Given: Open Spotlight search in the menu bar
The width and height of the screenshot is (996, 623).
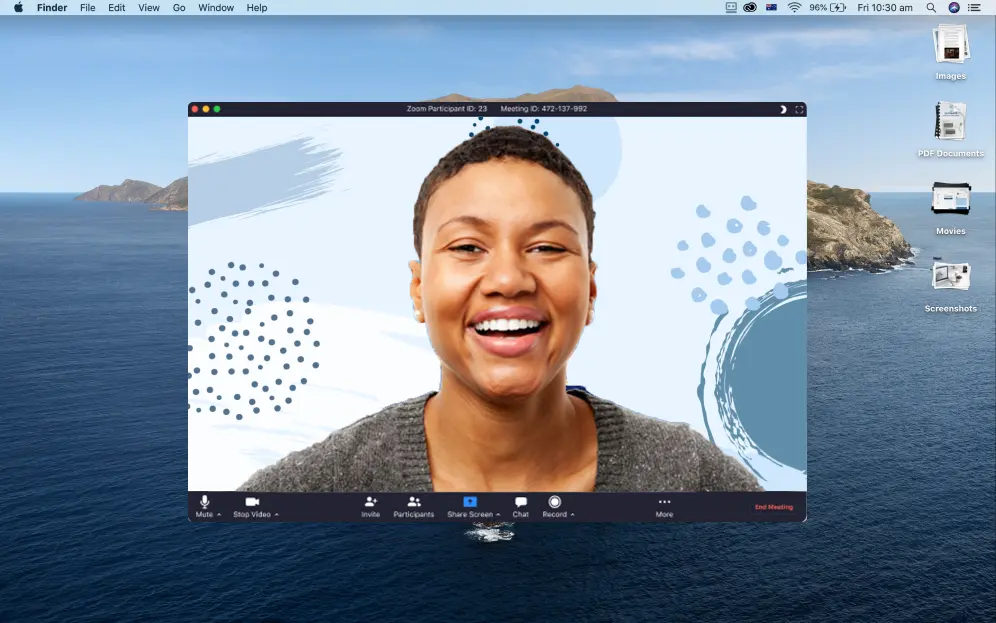Looking at the screenshot, I should coord(931,8).
